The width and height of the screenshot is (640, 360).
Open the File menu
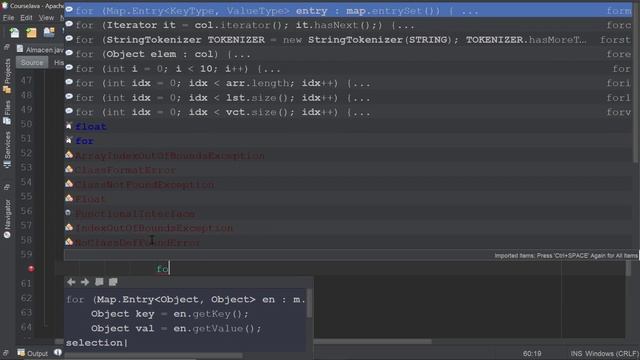tap(8, 18)
